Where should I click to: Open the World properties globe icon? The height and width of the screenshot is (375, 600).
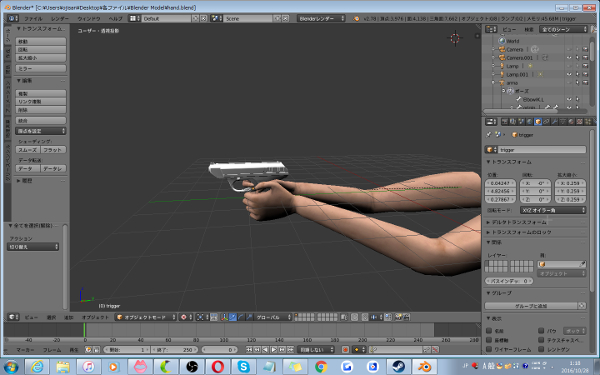coord(530,122)
